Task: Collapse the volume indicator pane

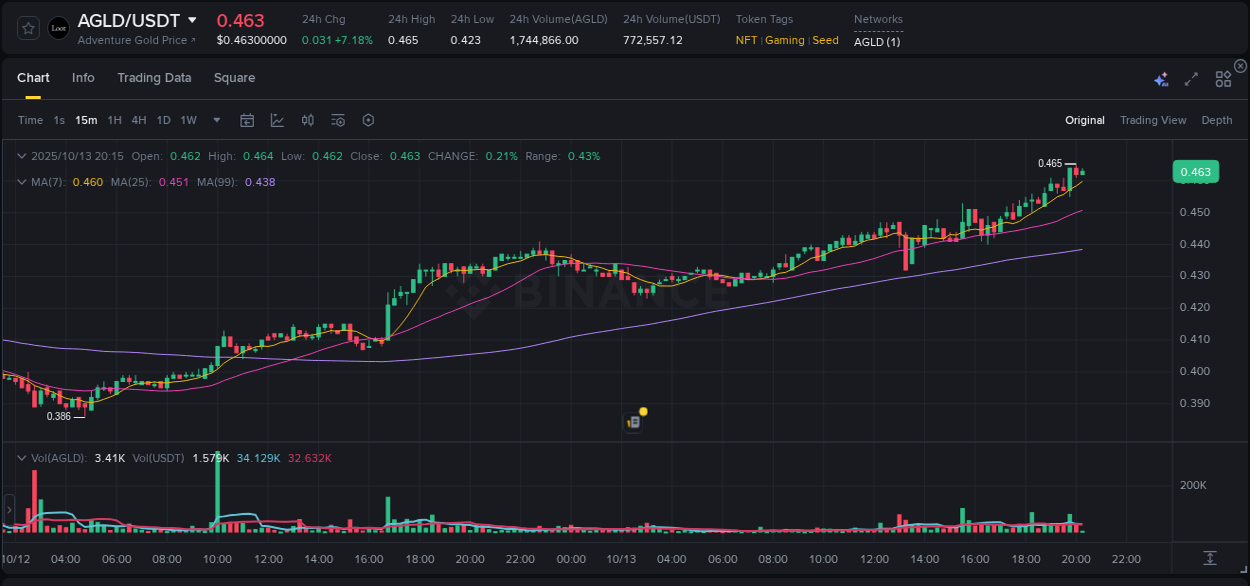Action: (x=22, y=458)
